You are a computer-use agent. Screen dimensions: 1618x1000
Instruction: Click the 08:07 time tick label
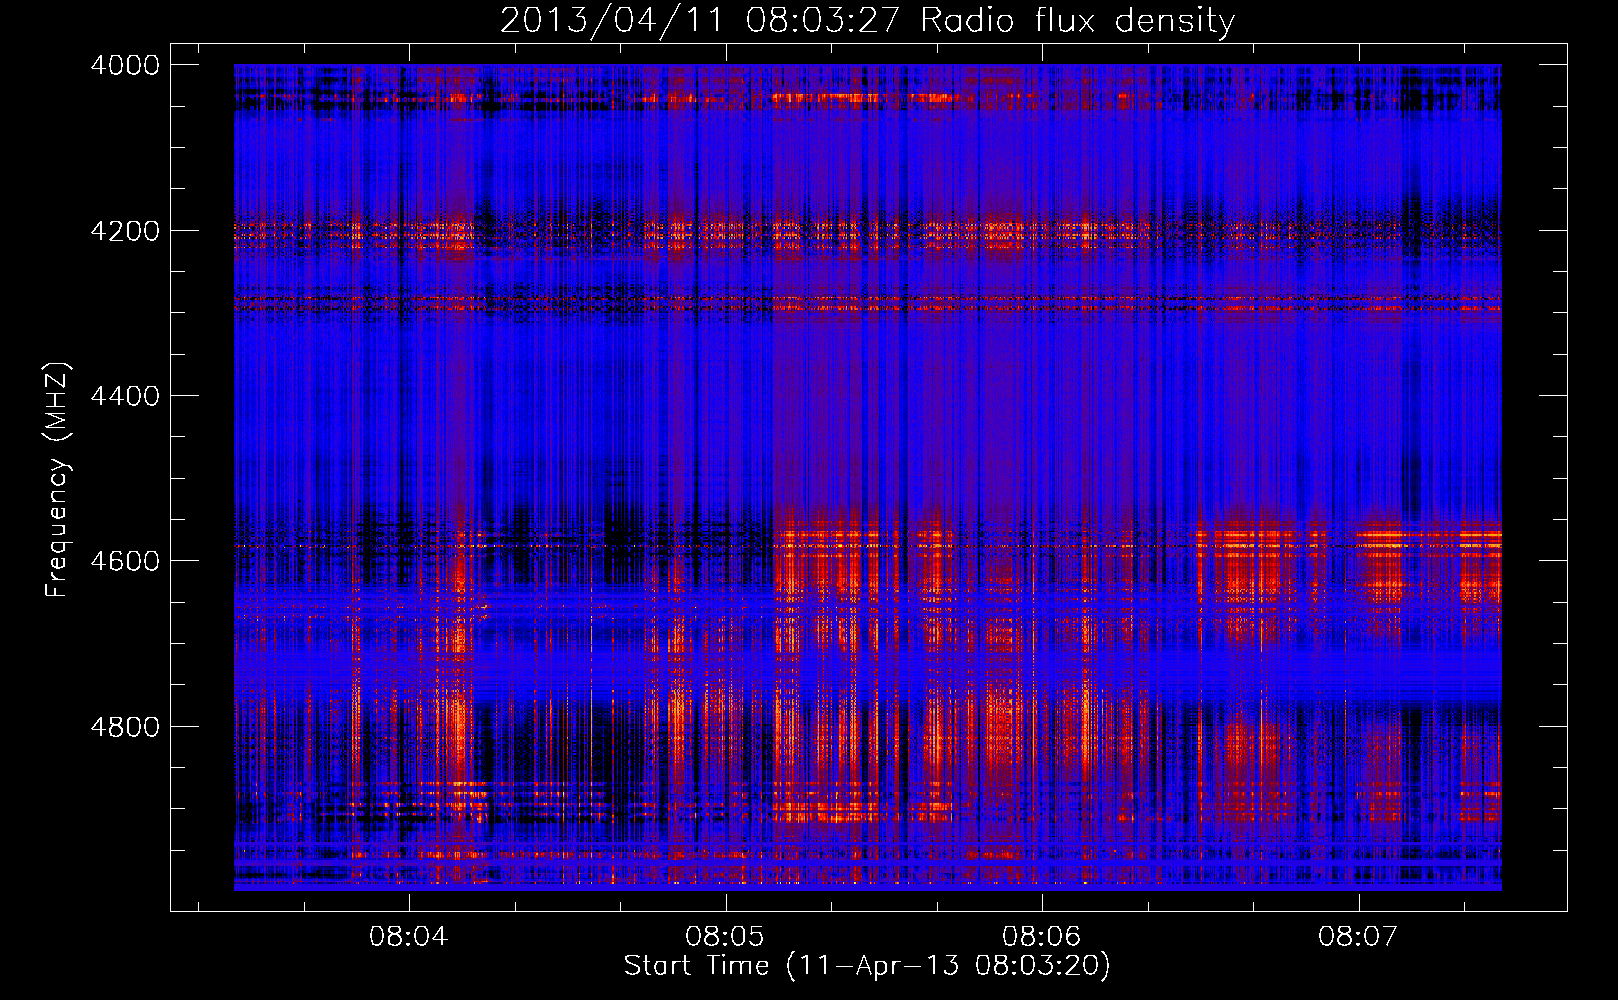[x=1358, y=937]
